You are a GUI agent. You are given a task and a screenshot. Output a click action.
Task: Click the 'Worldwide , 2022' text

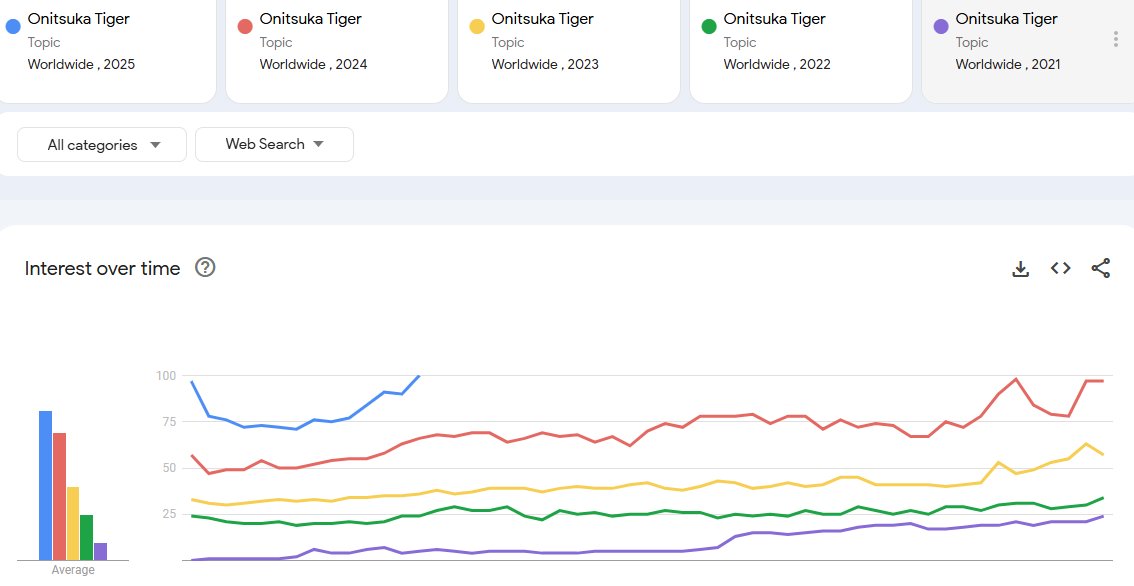(x=777, y=64)
